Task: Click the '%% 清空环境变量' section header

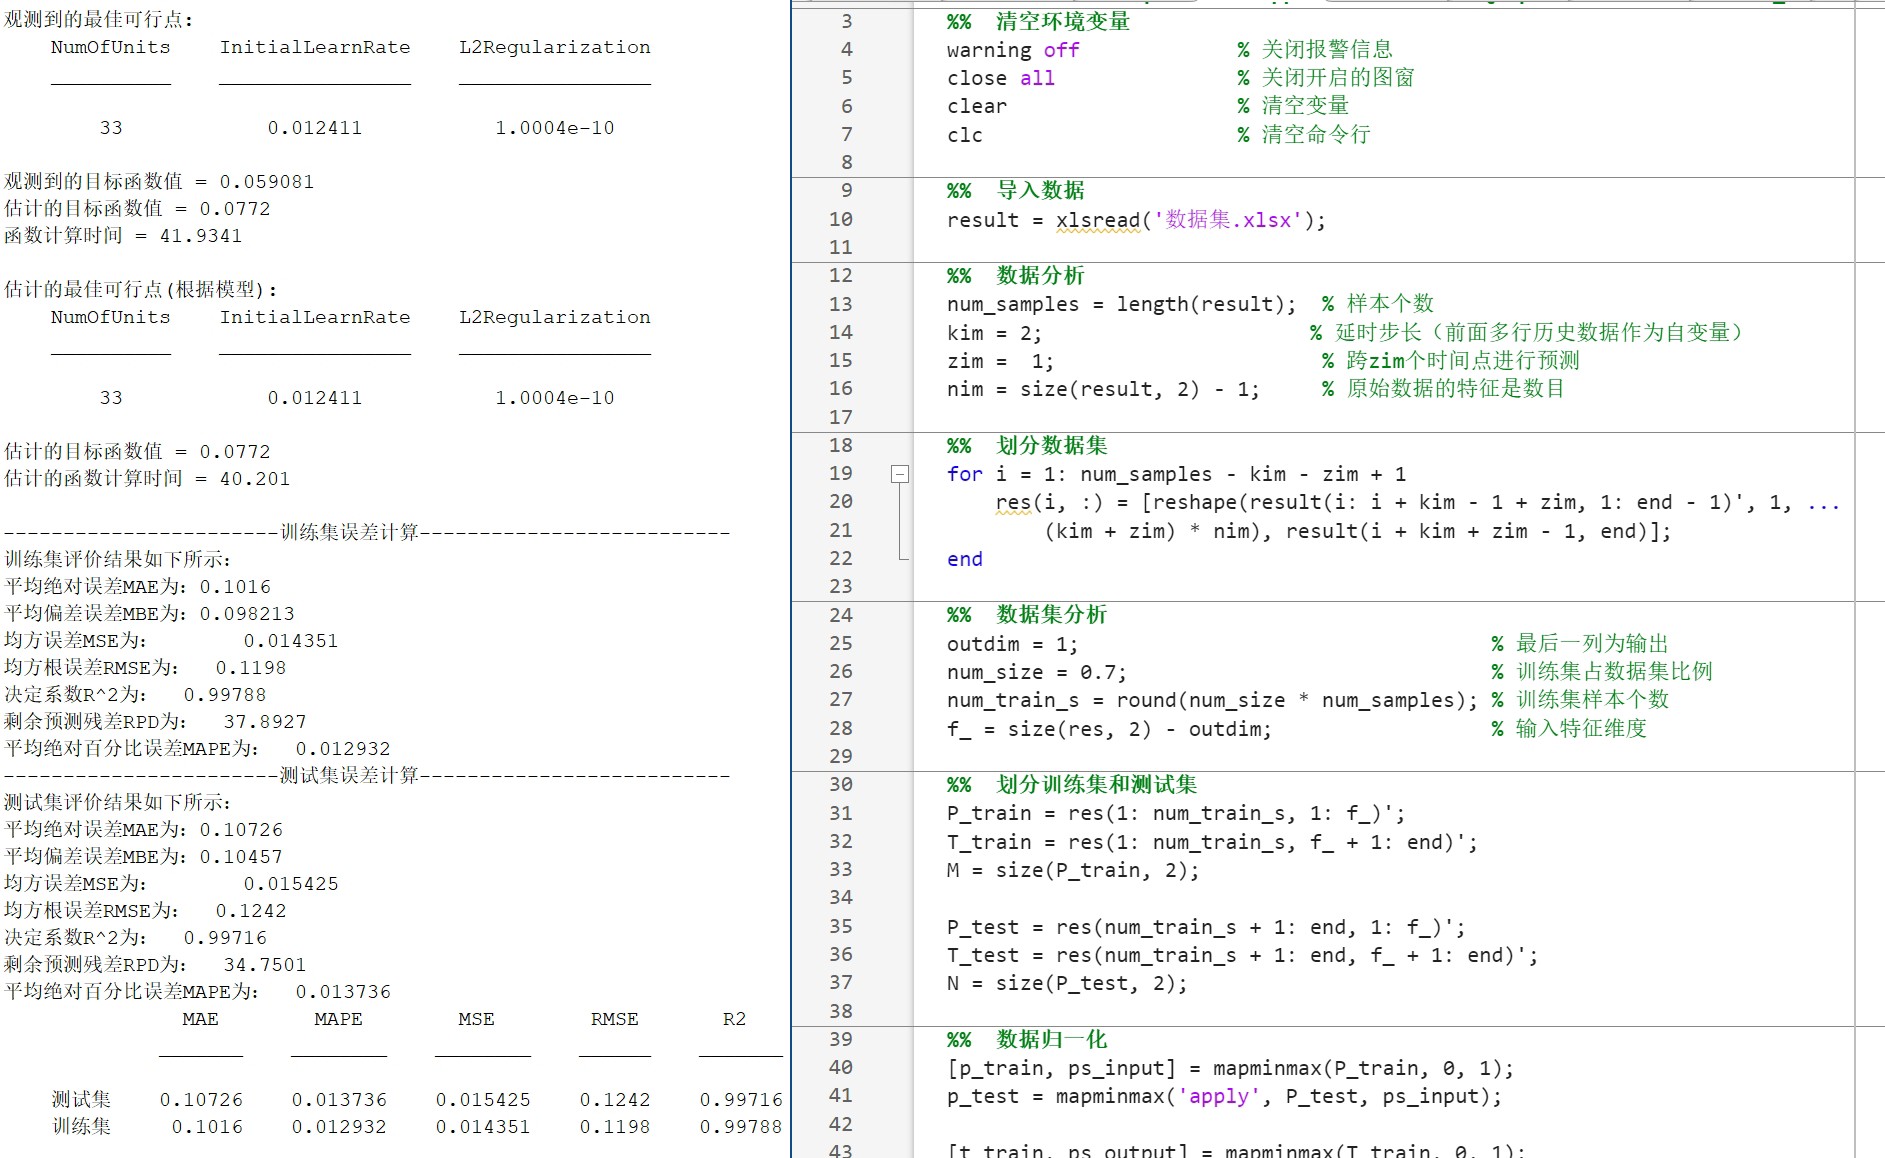Action: (x=1039, y=22)
